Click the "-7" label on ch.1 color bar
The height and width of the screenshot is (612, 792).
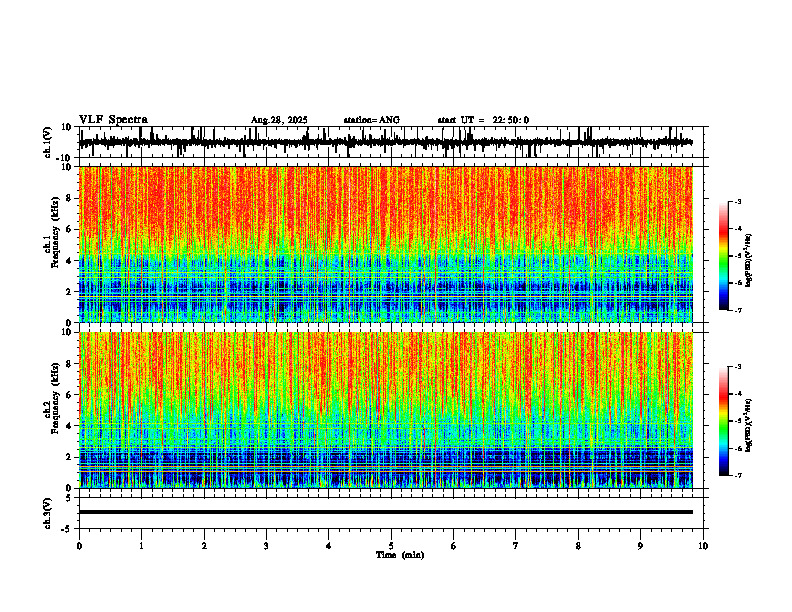coord(738,310)
